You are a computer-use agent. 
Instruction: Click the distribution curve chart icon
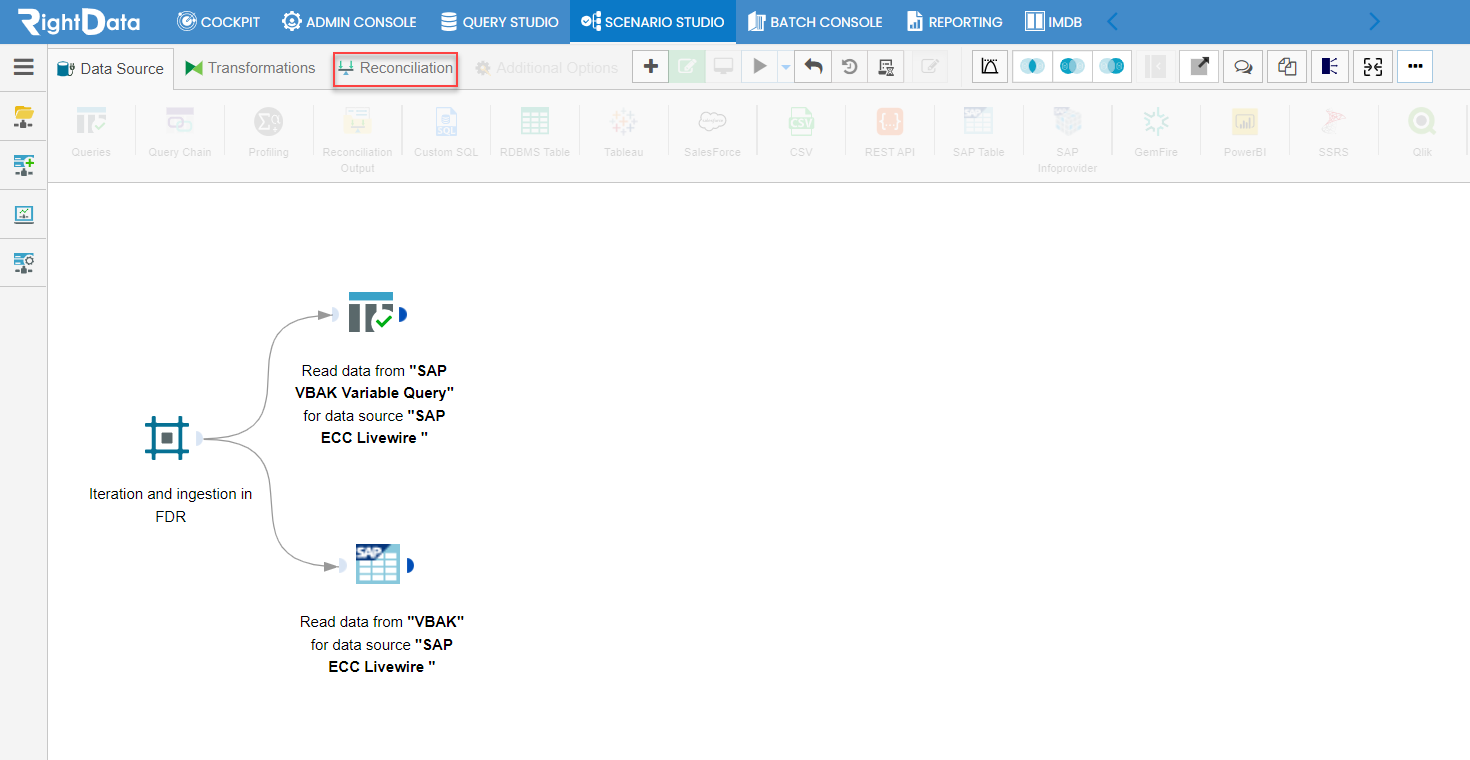coord(990,67)
